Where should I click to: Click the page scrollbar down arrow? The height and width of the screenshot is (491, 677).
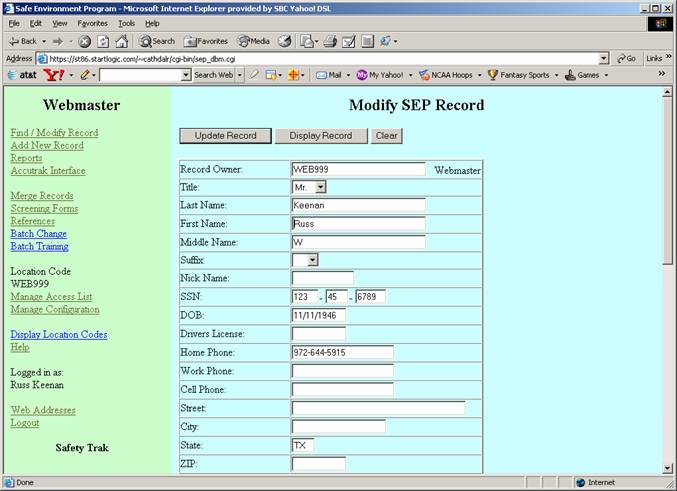tap(667, 467)
